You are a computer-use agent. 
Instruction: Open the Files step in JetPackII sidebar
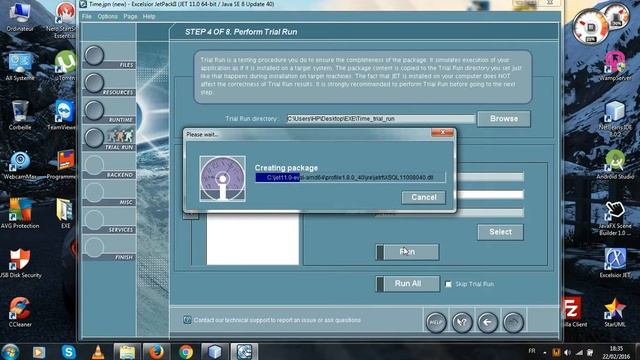click(x=94, y=55)
